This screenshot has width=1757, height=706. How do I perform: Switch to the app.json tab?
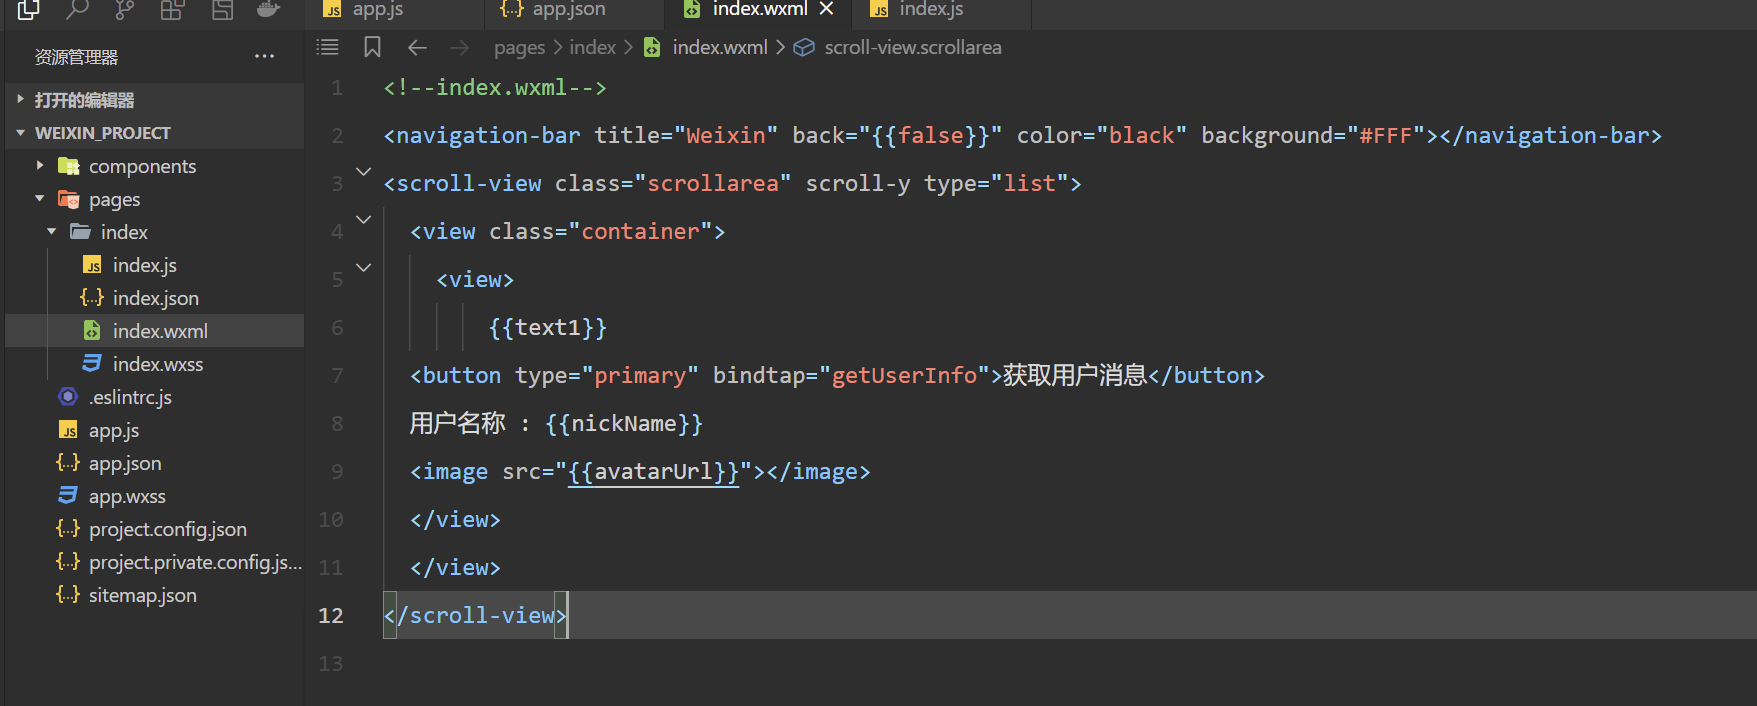pyautogui.click(x=575, y=9)
